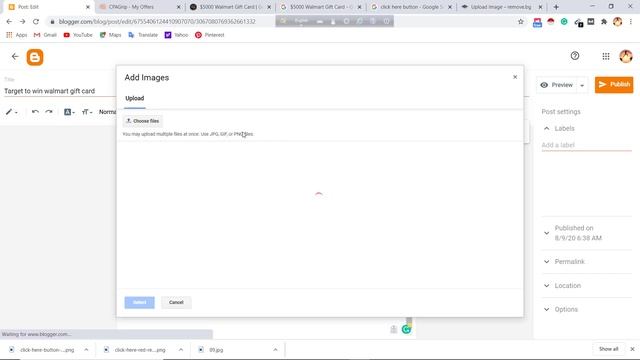Expand the Location section
The height and width of the screenshot is (360, 640).
(547, 286)
